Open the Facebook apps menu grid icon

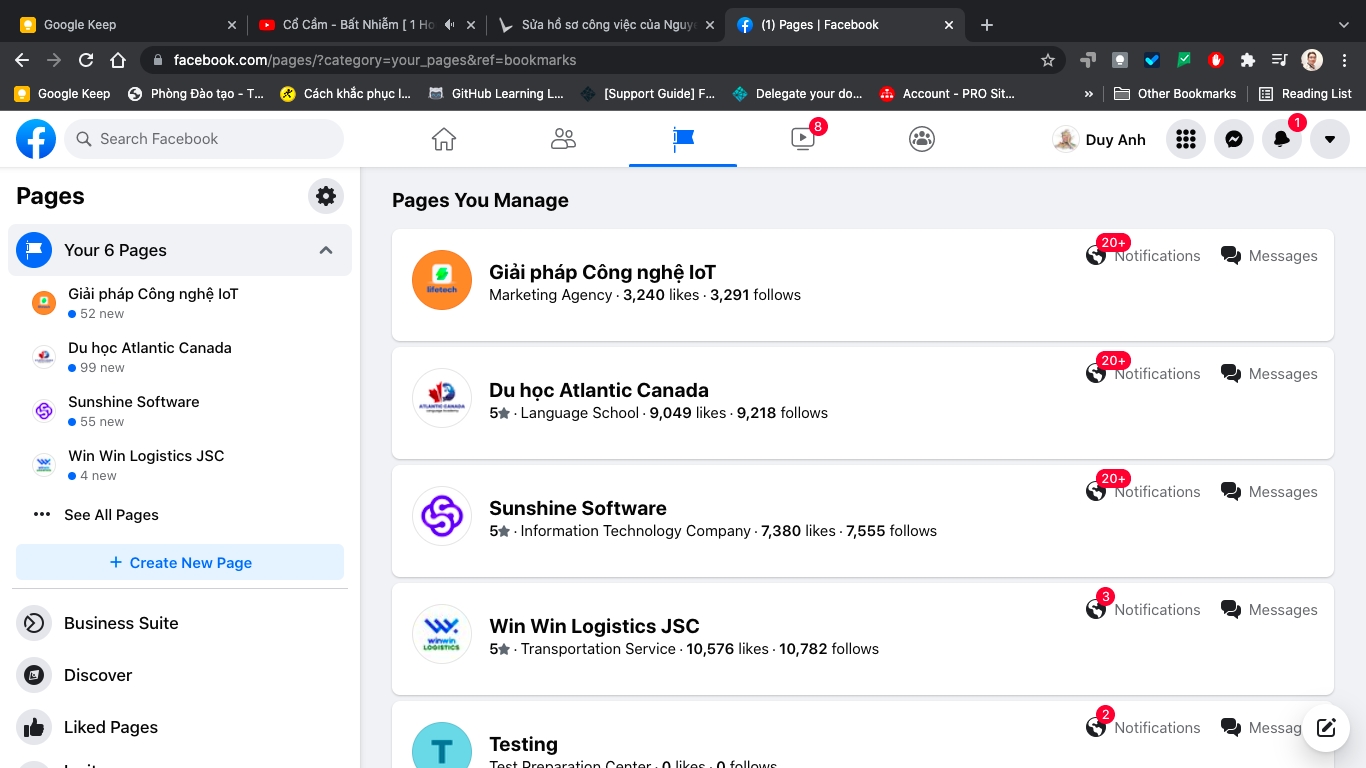coord(1186,140)
